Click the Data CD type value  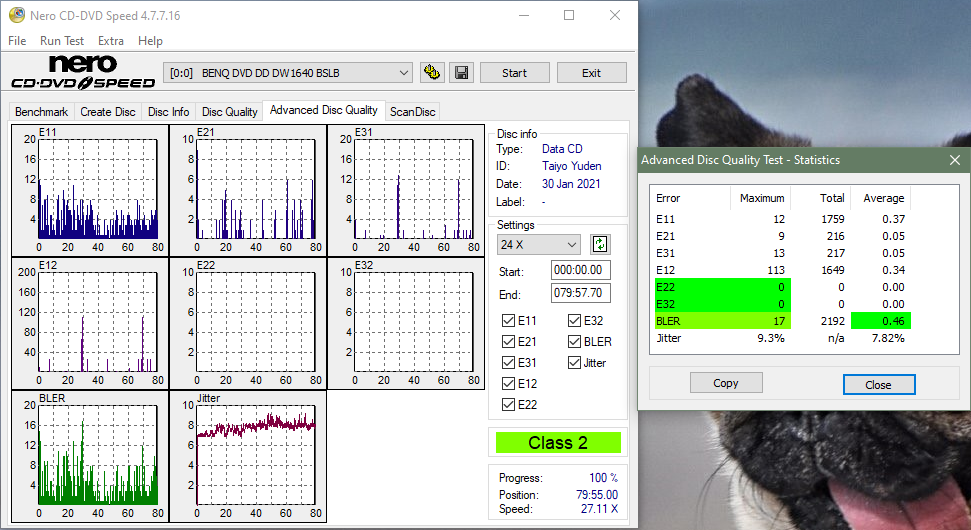tap(562, 149)
